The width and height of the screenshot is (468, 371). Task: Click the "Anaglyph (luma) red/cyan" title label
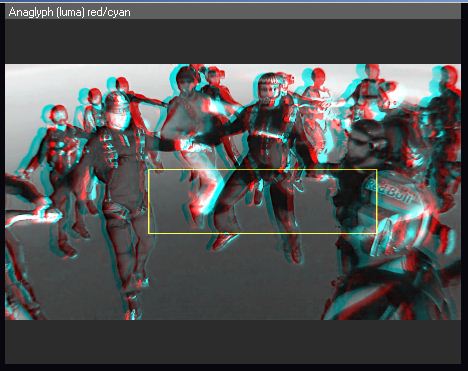[69, 12]
